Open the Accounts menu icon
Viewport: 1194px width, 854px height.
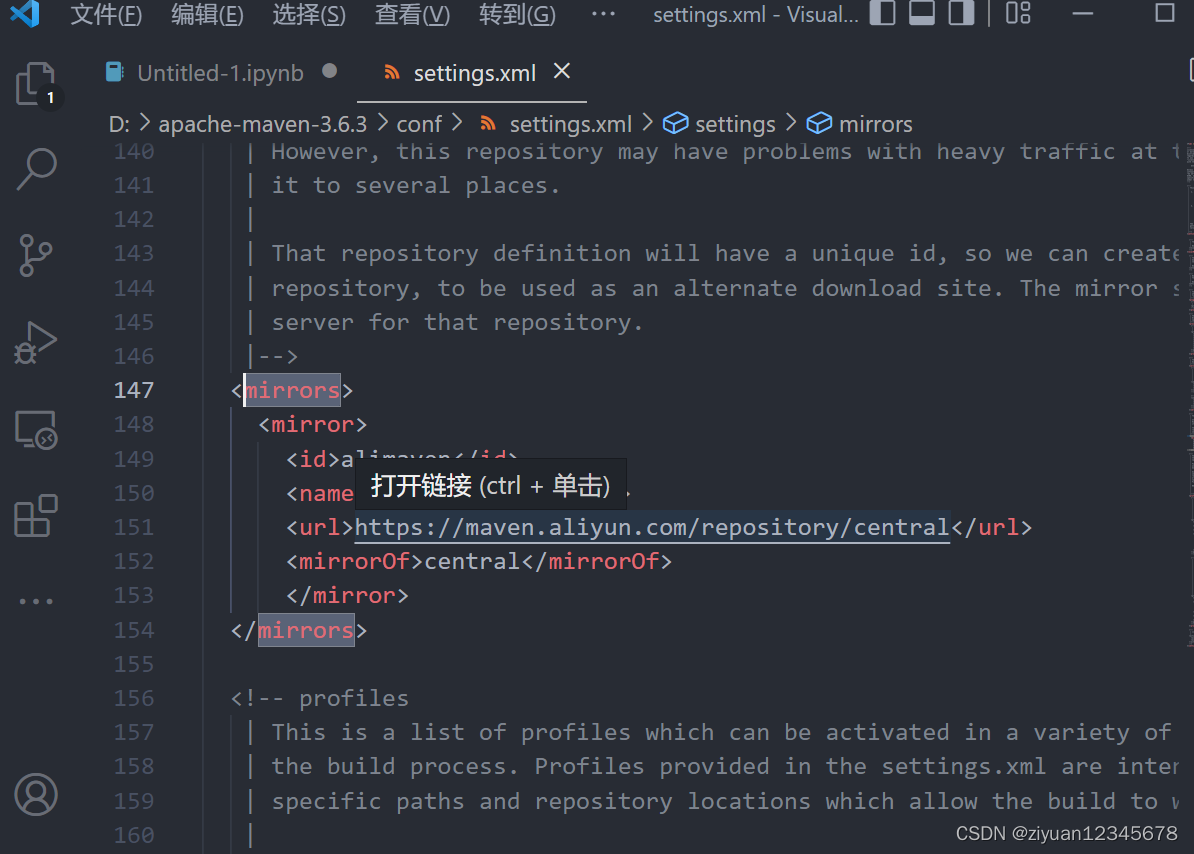pos(36,795)
